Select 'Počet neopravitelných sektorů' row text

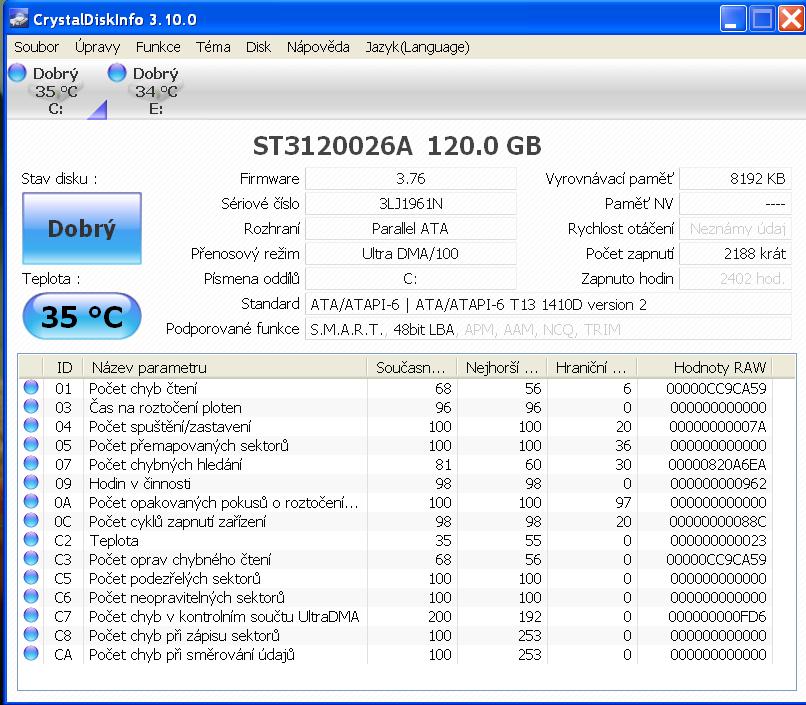pos(187,598)
